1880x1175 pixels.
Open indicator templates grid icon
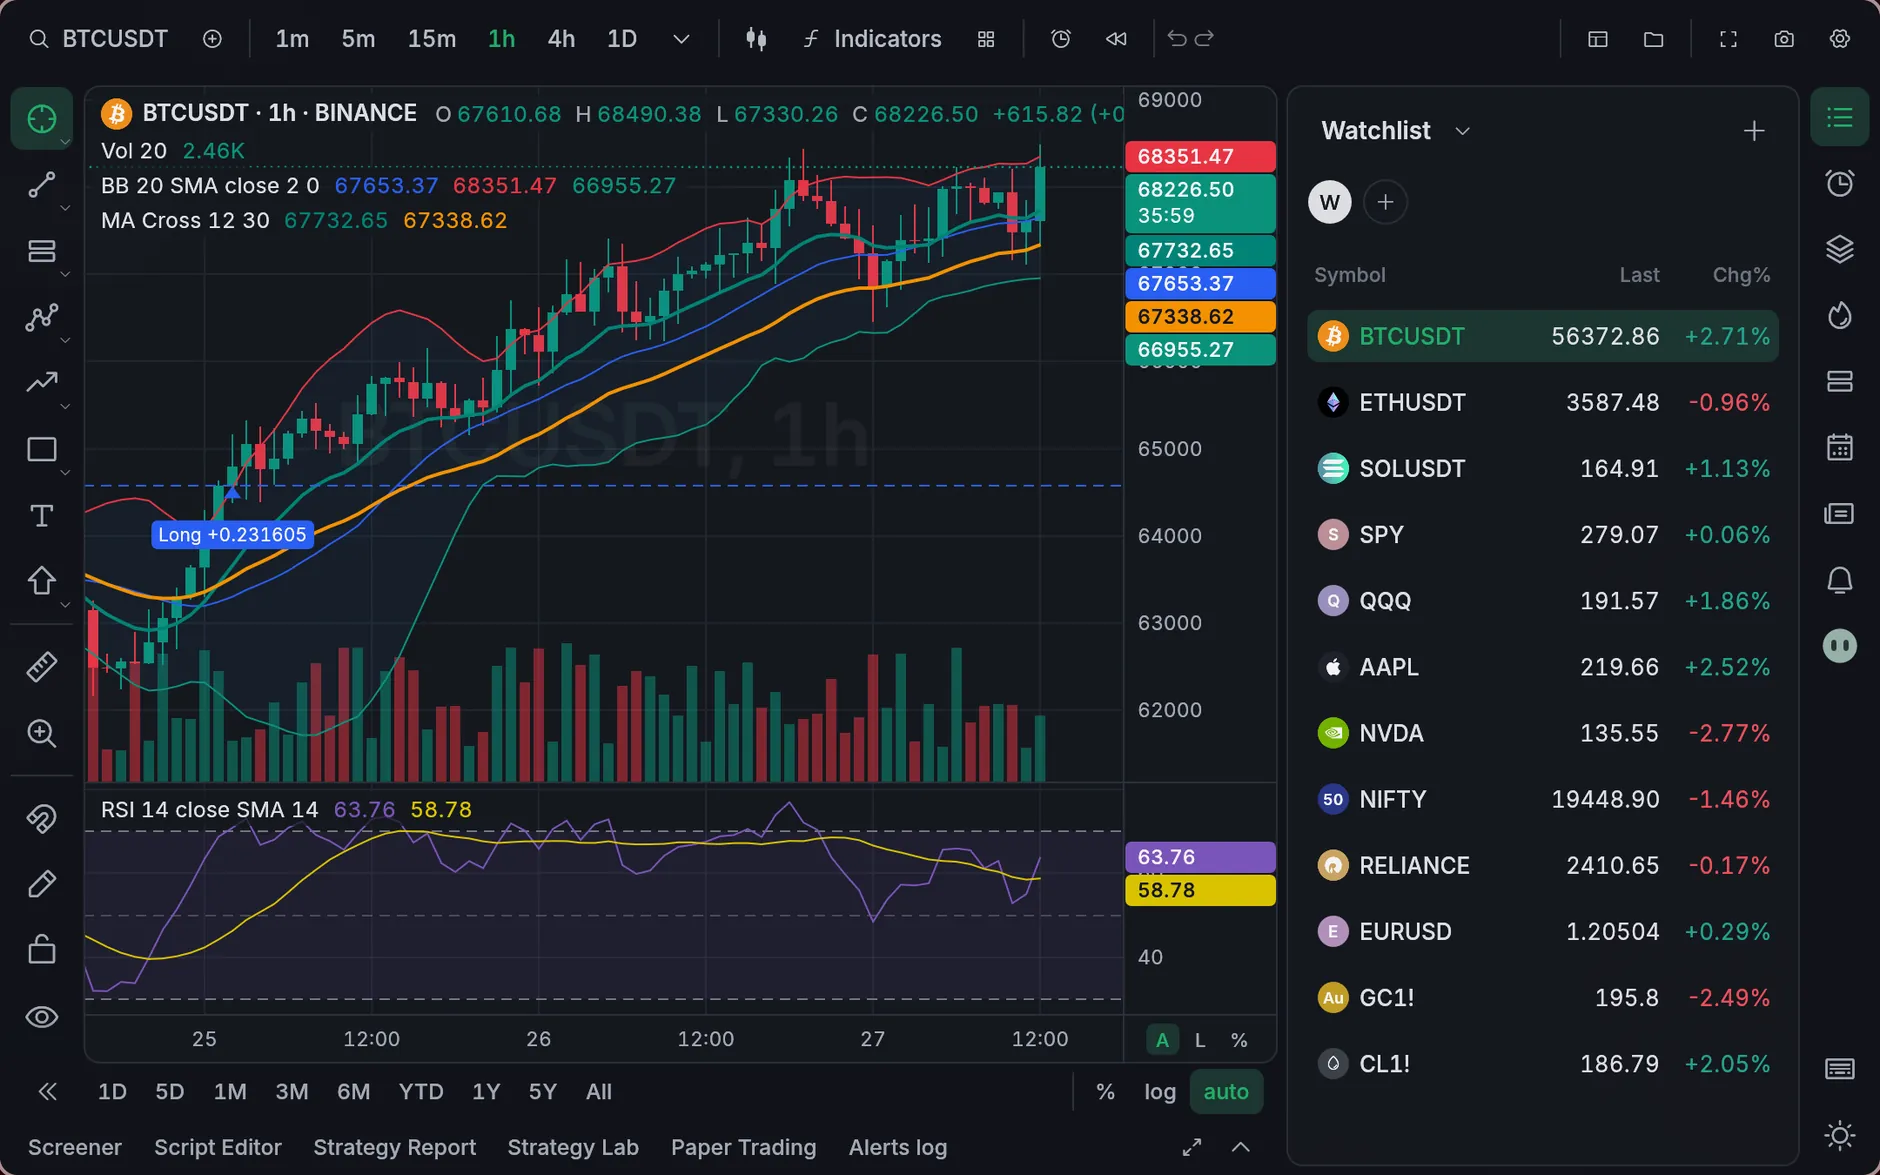[x=986, y=39]
